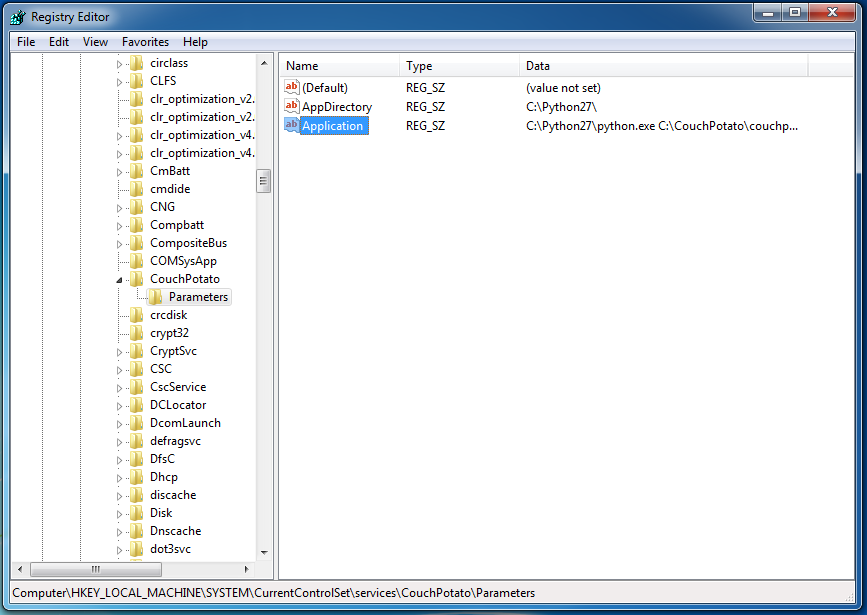Screen dimensions: 867x615
Task: Expand the CscService key
Action: tap(119, 388)
